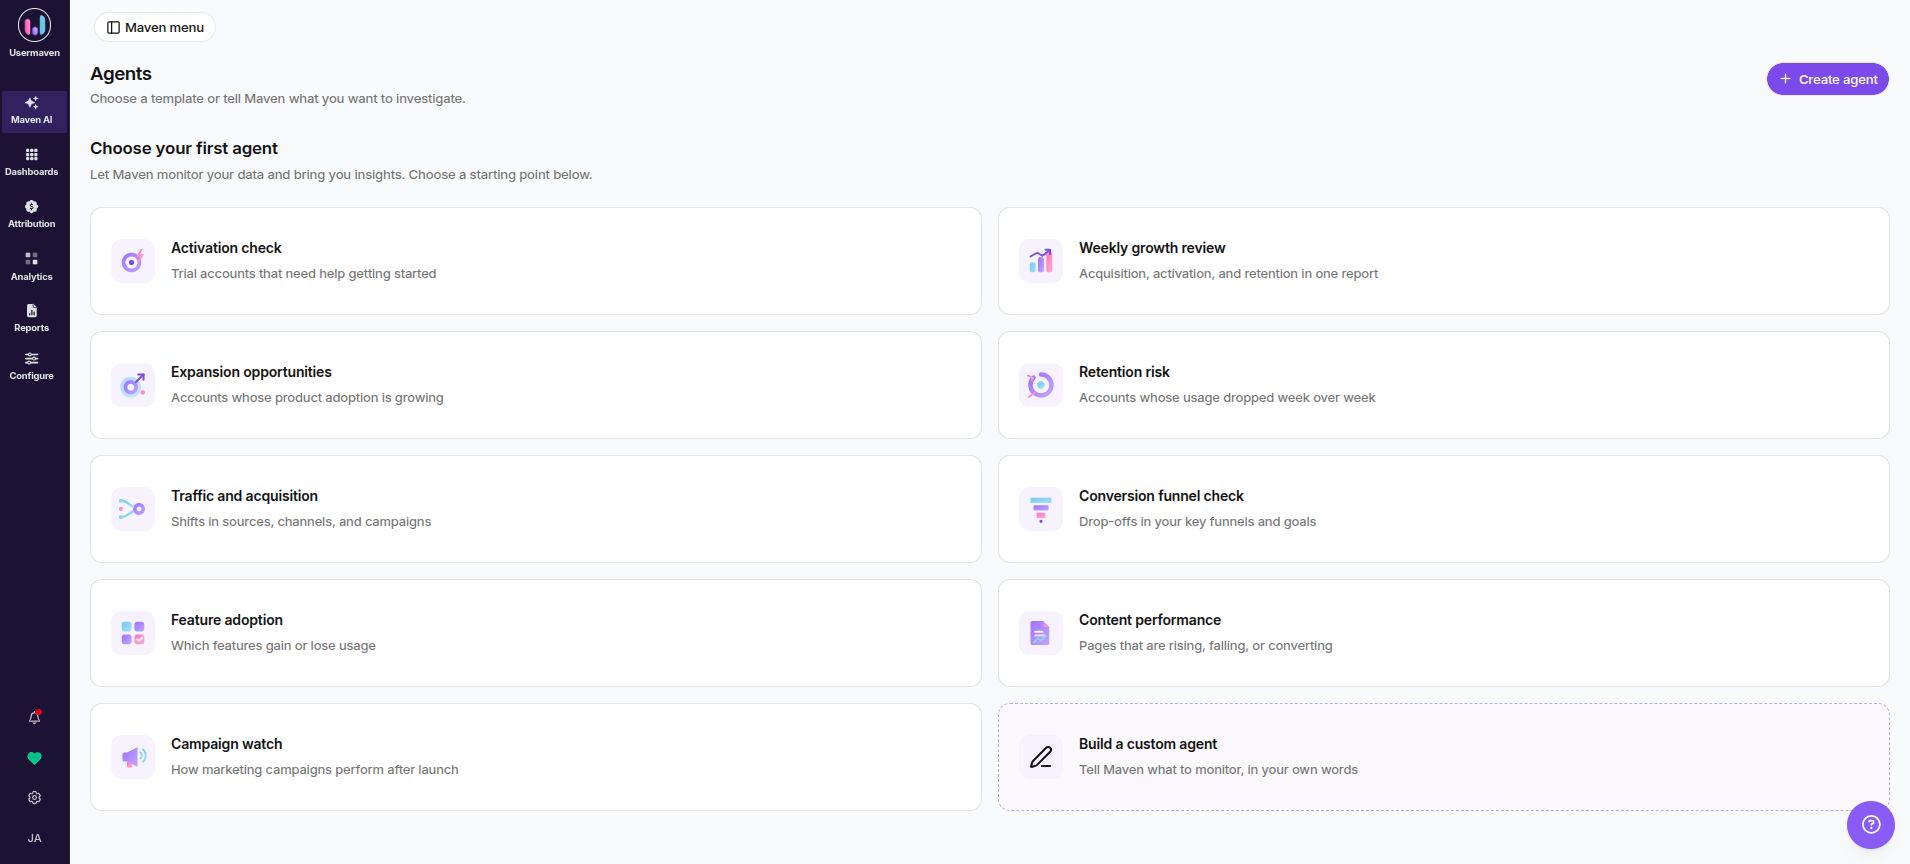Image resolution: width=1910 pixels, height=864 pixels.
Task: Choose the Traffic and acquisition title
Action: [244, 496]
